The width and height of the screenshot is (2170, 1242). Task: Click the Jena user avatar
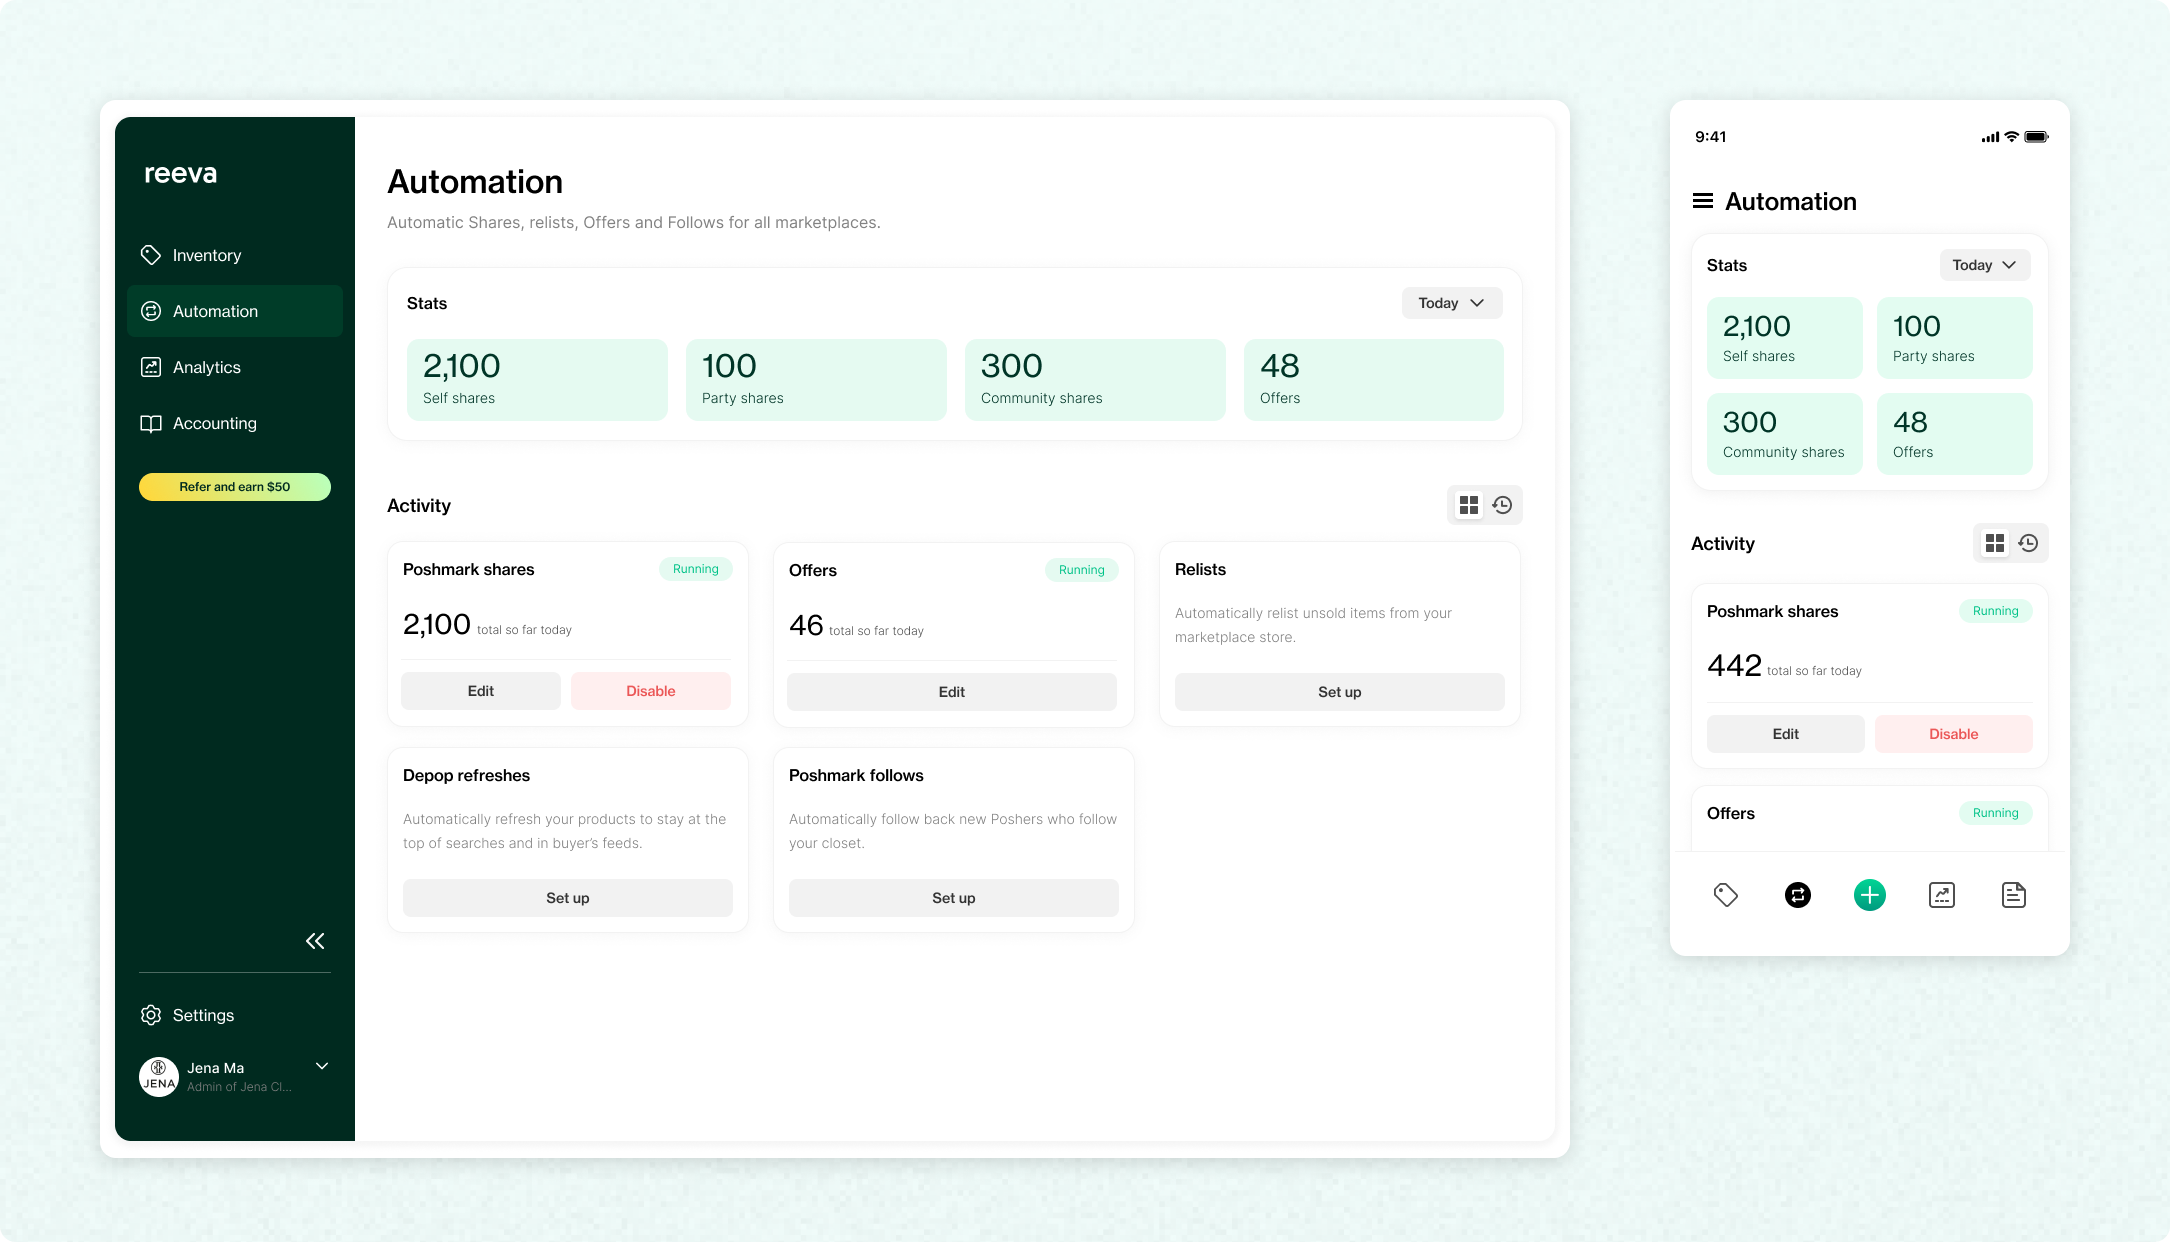point(159,1077)
